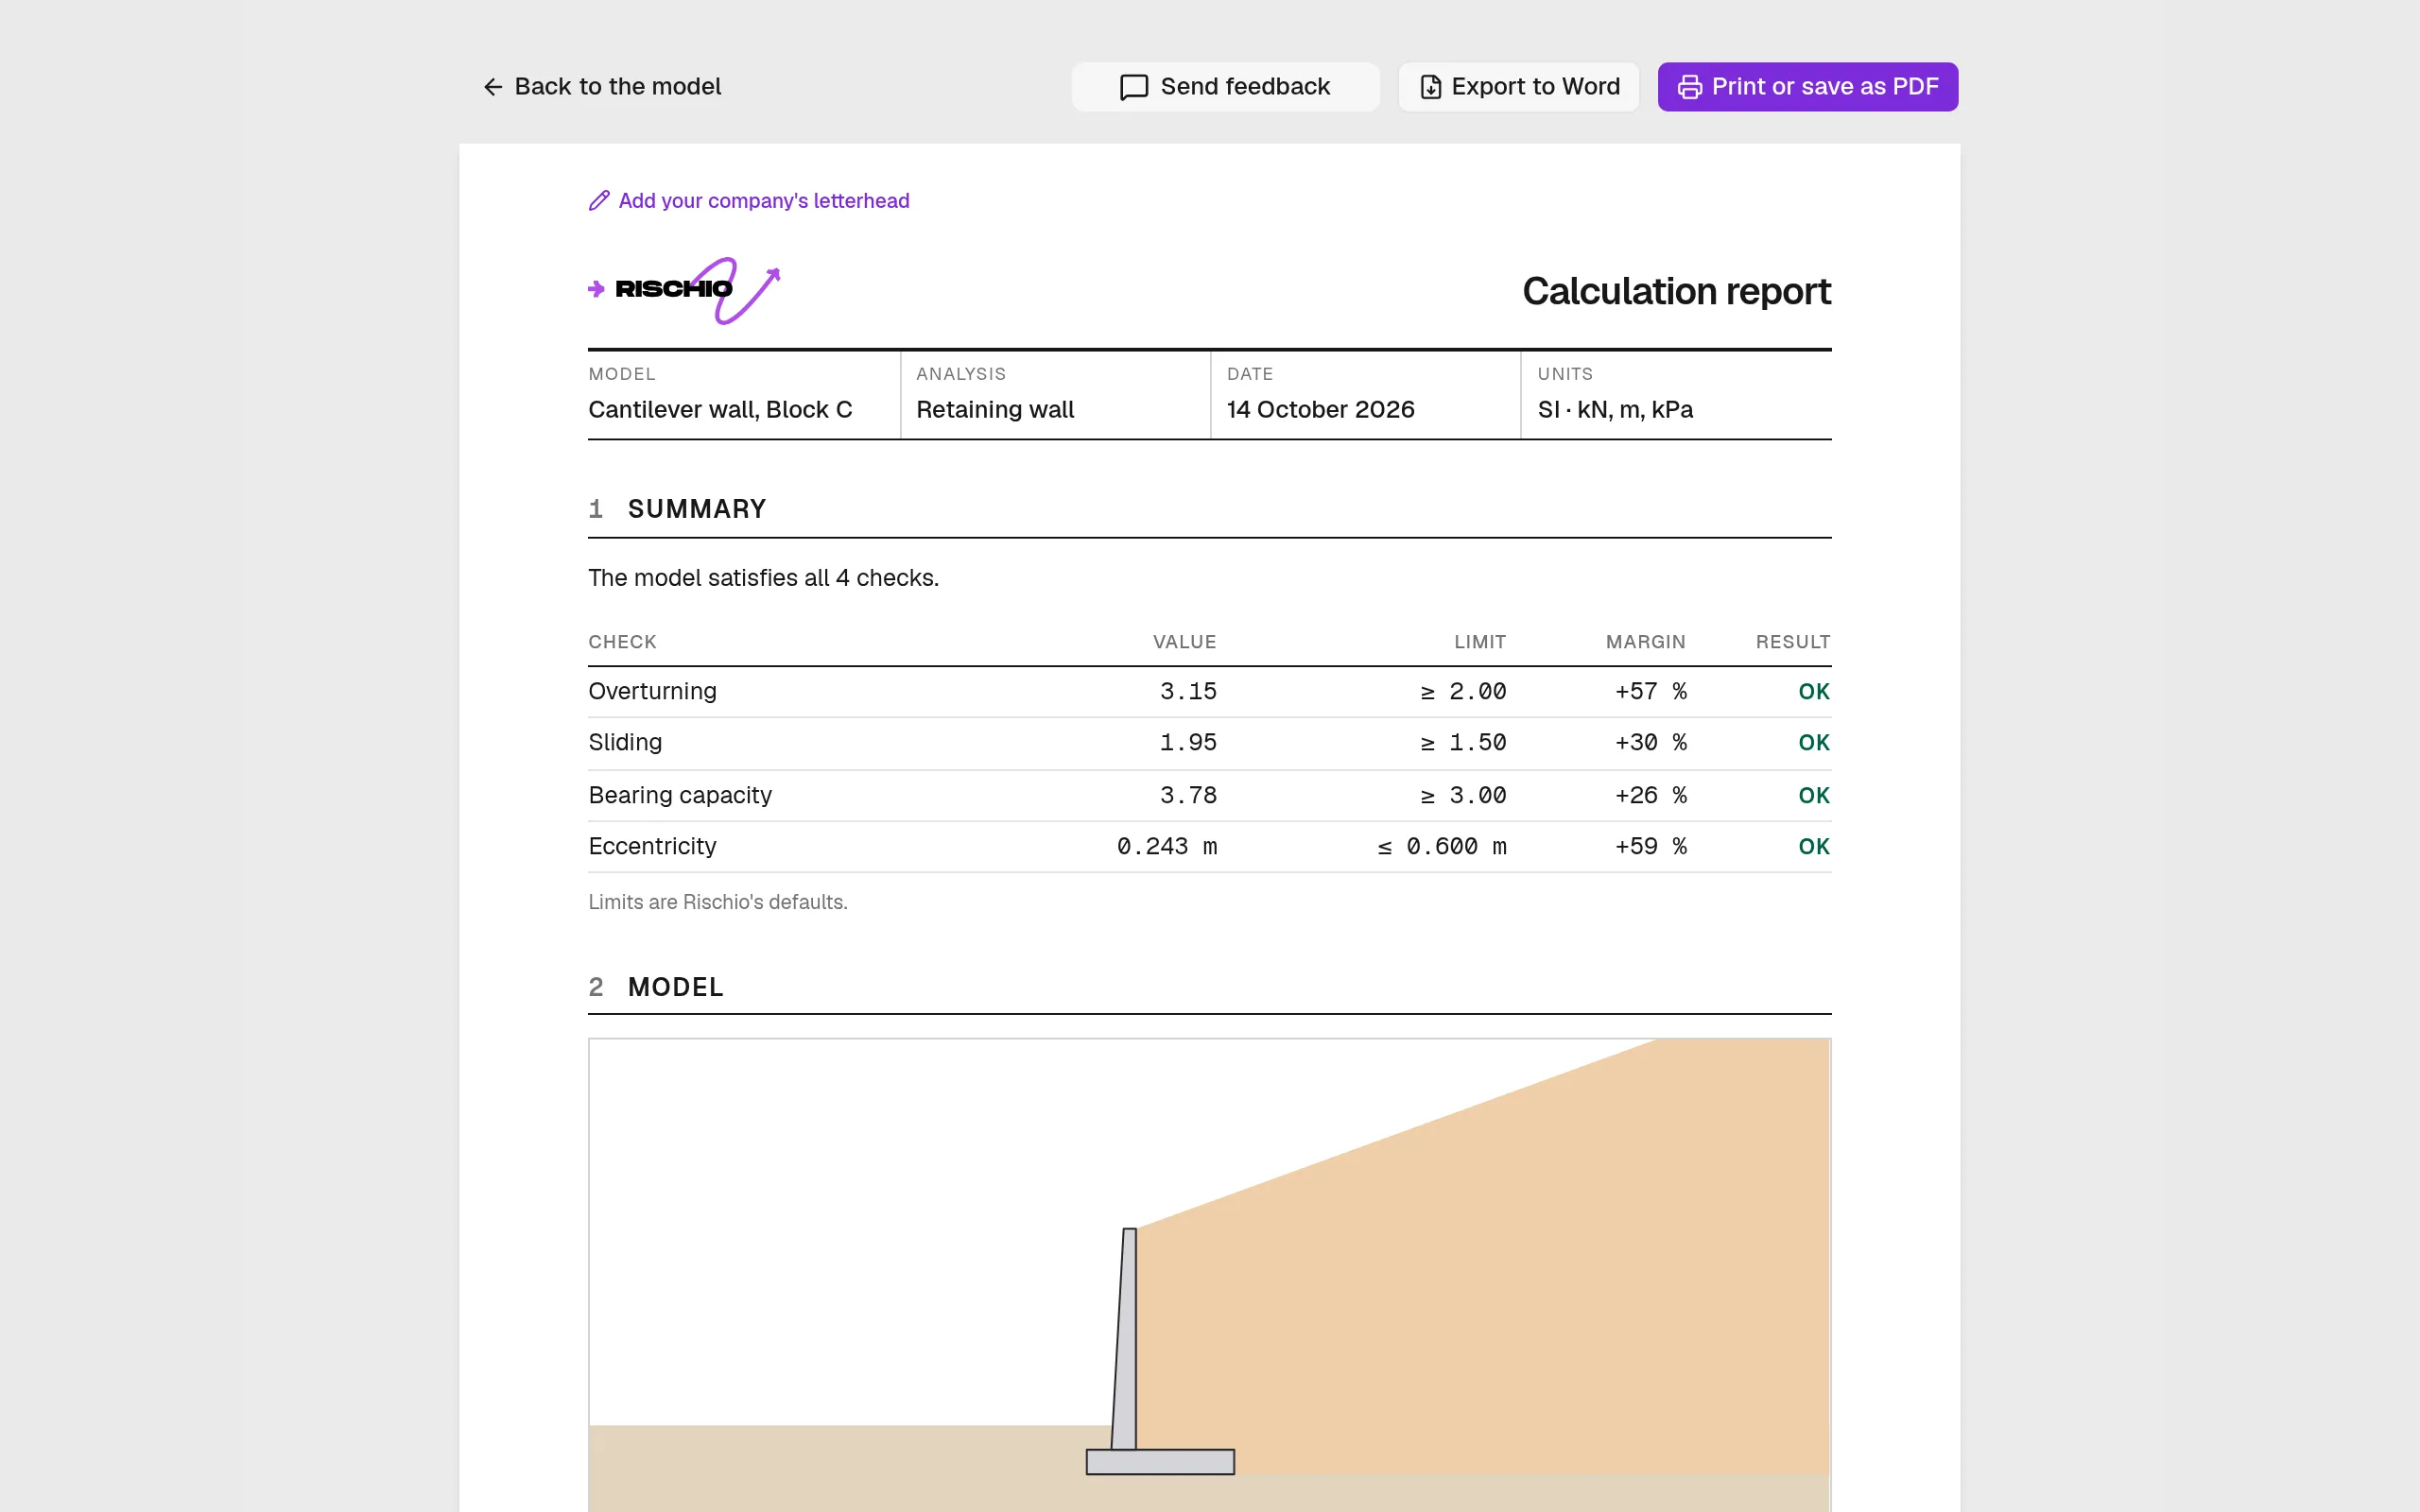Image resolution: width=2420 pixels, height=1512 pixels.
Task: Click the Export to Word document icon
Action: pyautogui.click(x=1431, y=87)
